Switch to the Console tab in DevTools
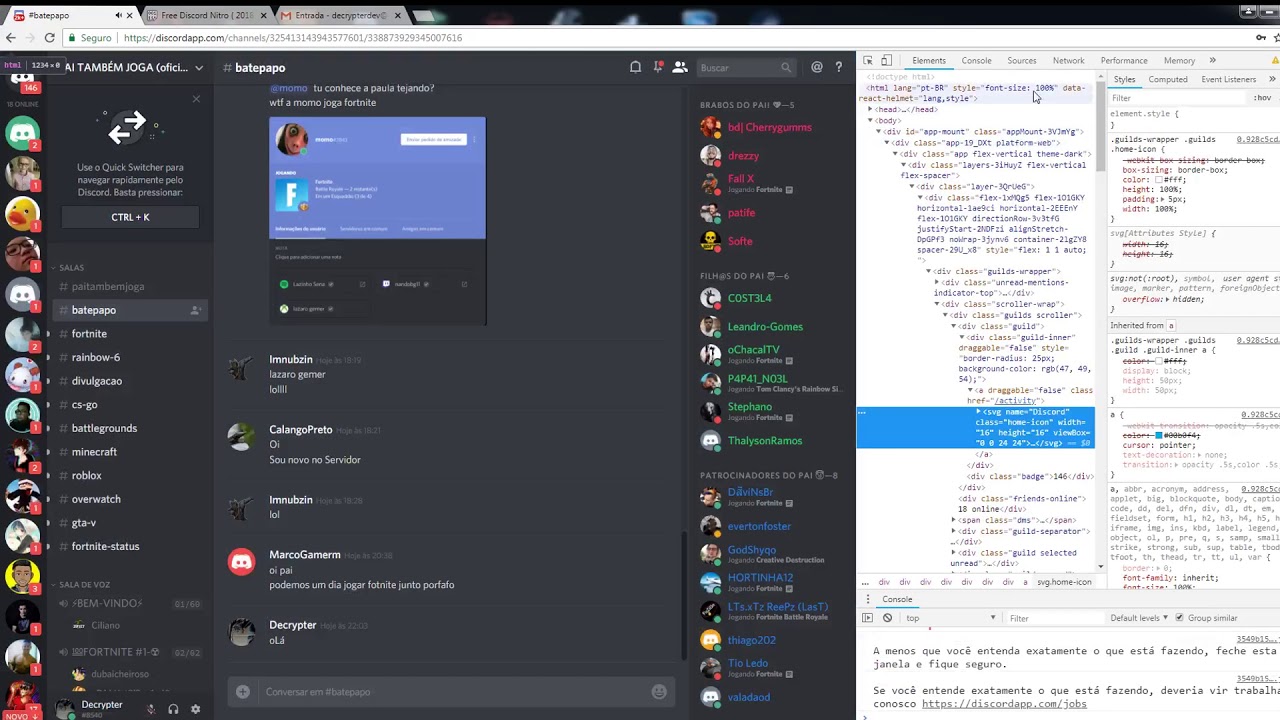 point(976,61)
